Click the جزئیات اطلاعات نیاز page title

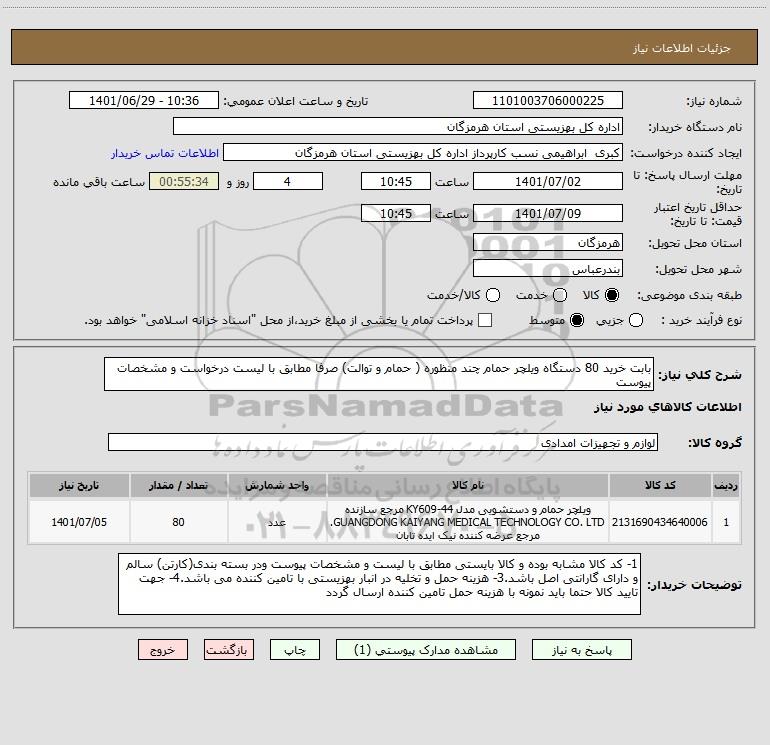pyautogui.click(x=681, y=48)
